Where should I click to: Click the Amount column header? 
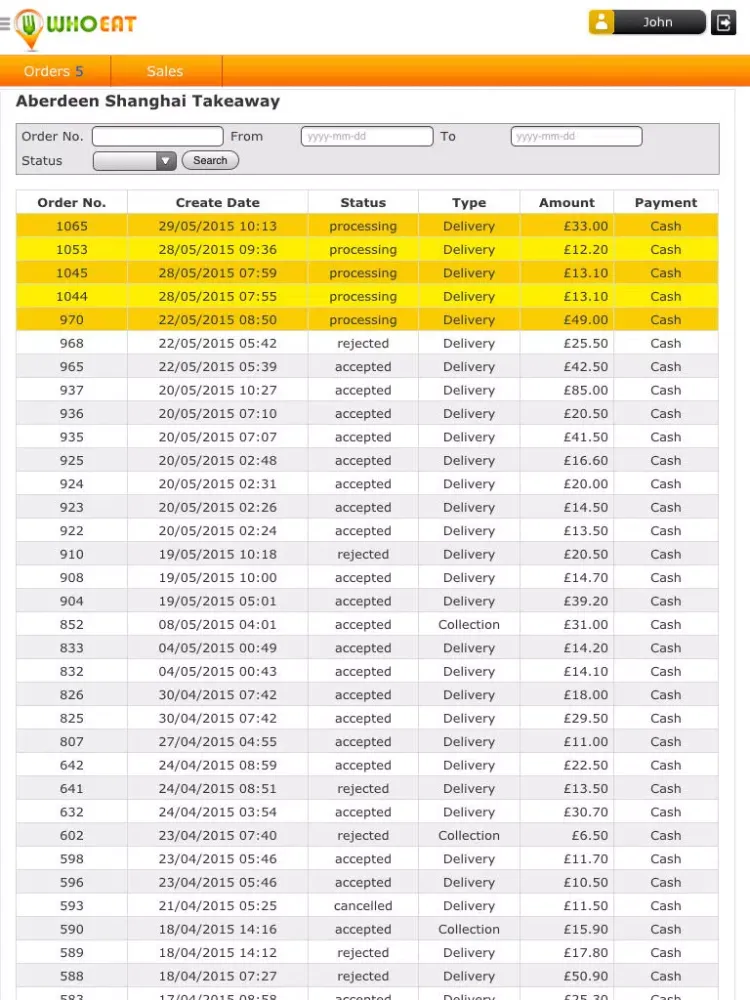coord(566,203)
